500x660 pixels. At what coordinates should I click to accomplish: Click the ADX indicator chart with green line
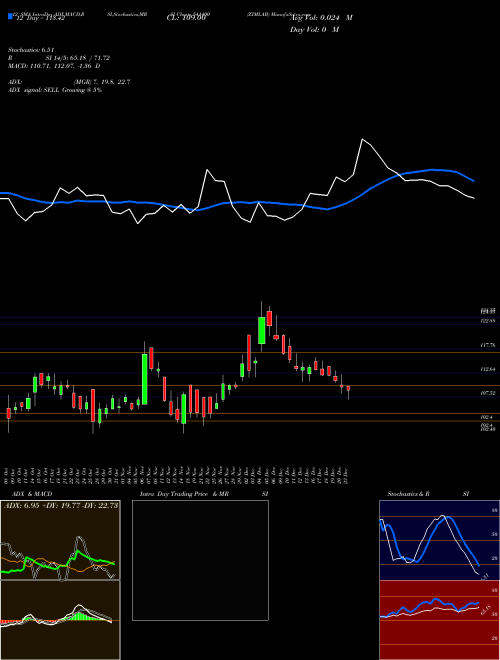coord(60,540)
